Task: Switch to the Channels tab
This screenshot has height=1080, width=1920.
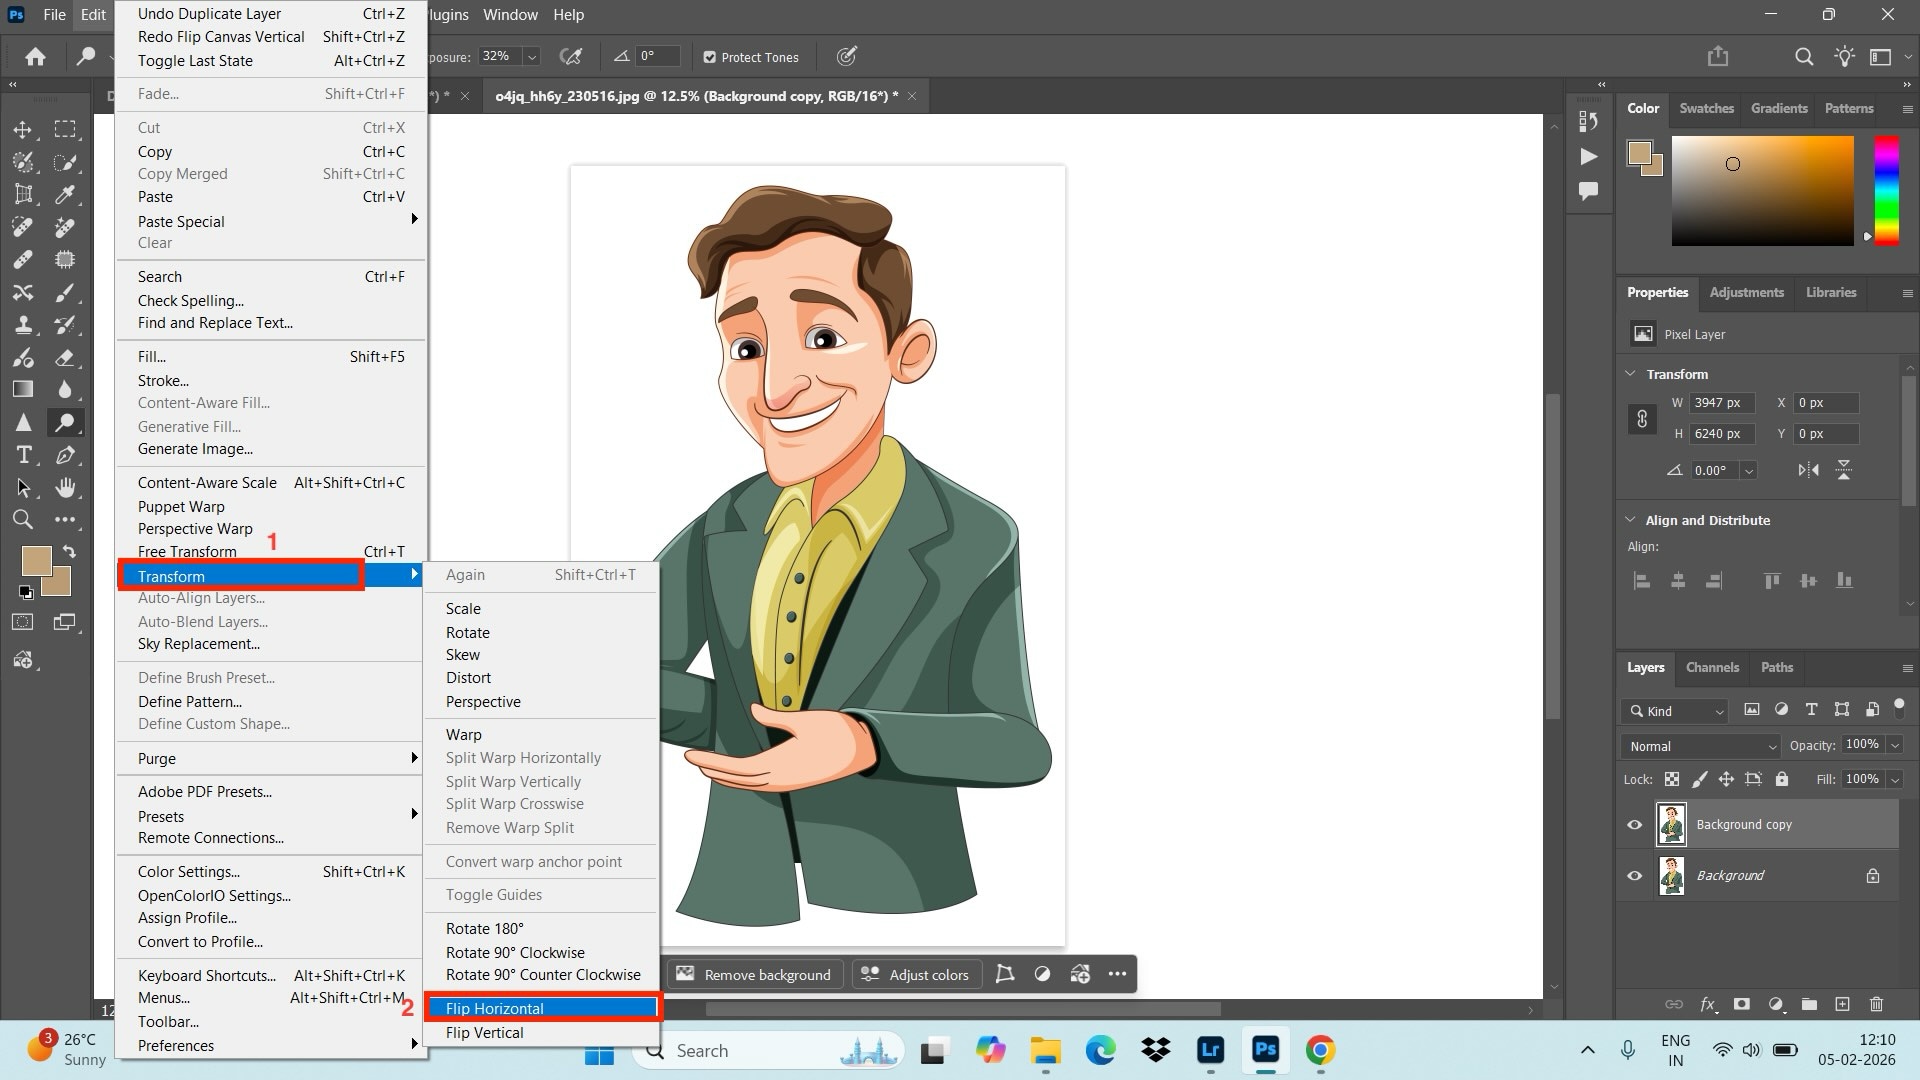Action: click(1712, 667)
